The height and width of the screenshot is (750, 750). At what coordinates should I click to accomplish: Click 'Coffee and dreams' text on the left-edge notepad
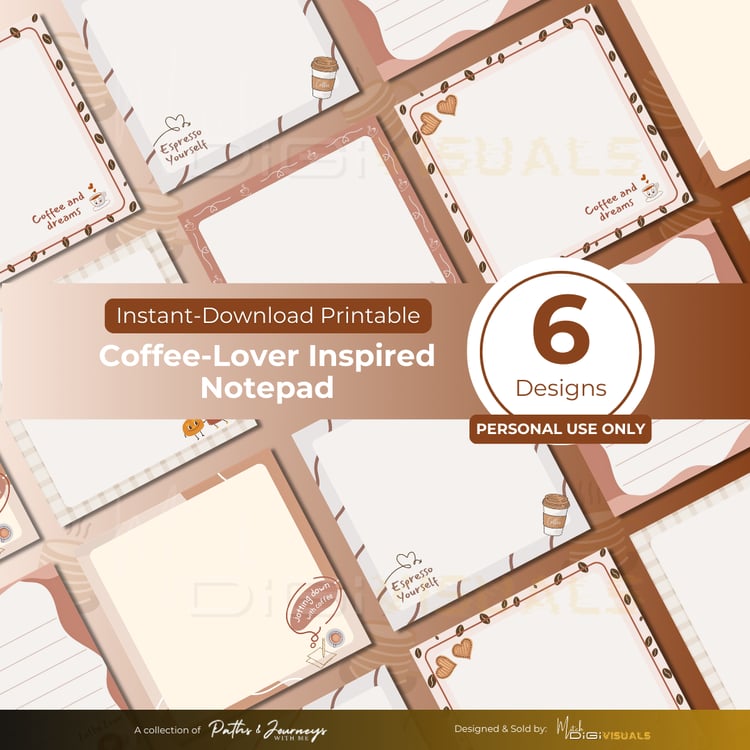[59, 210]
